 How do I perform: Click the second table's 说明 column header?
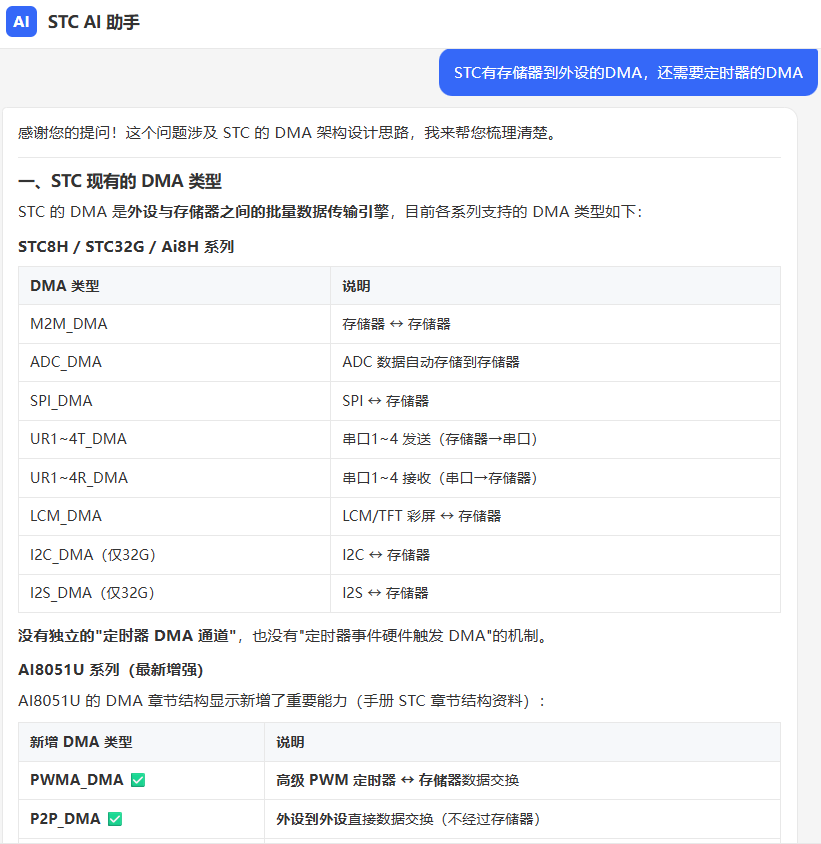coord(522,742)
